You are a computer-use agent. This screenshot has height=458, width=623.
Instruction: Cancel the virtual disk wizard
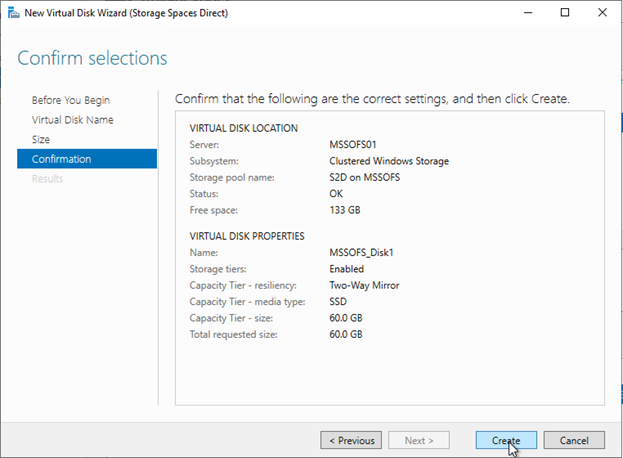[574, 440]
